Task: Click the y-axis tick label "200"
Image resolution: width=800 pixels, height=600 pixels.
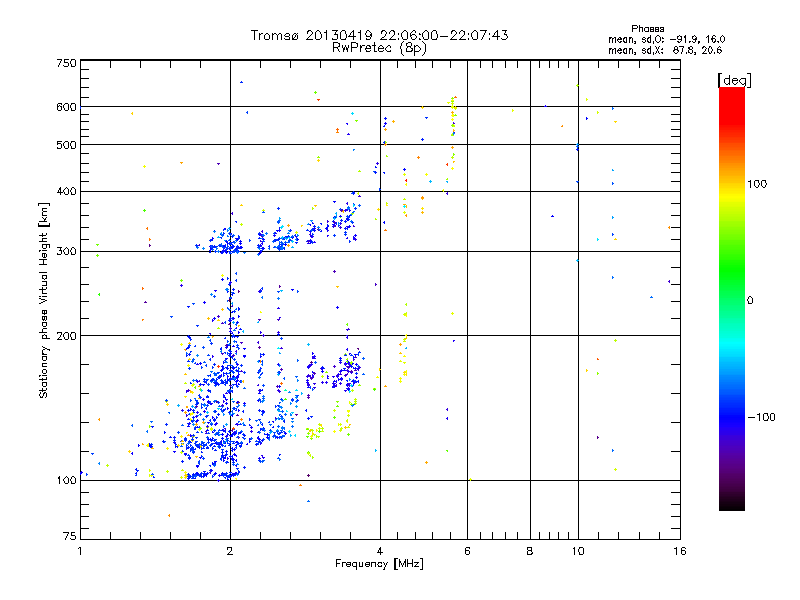Action: (66, 336)
